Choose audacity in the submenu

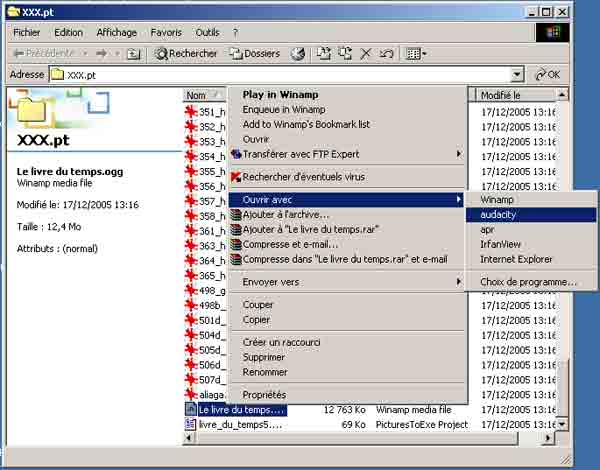click(531, 214)
